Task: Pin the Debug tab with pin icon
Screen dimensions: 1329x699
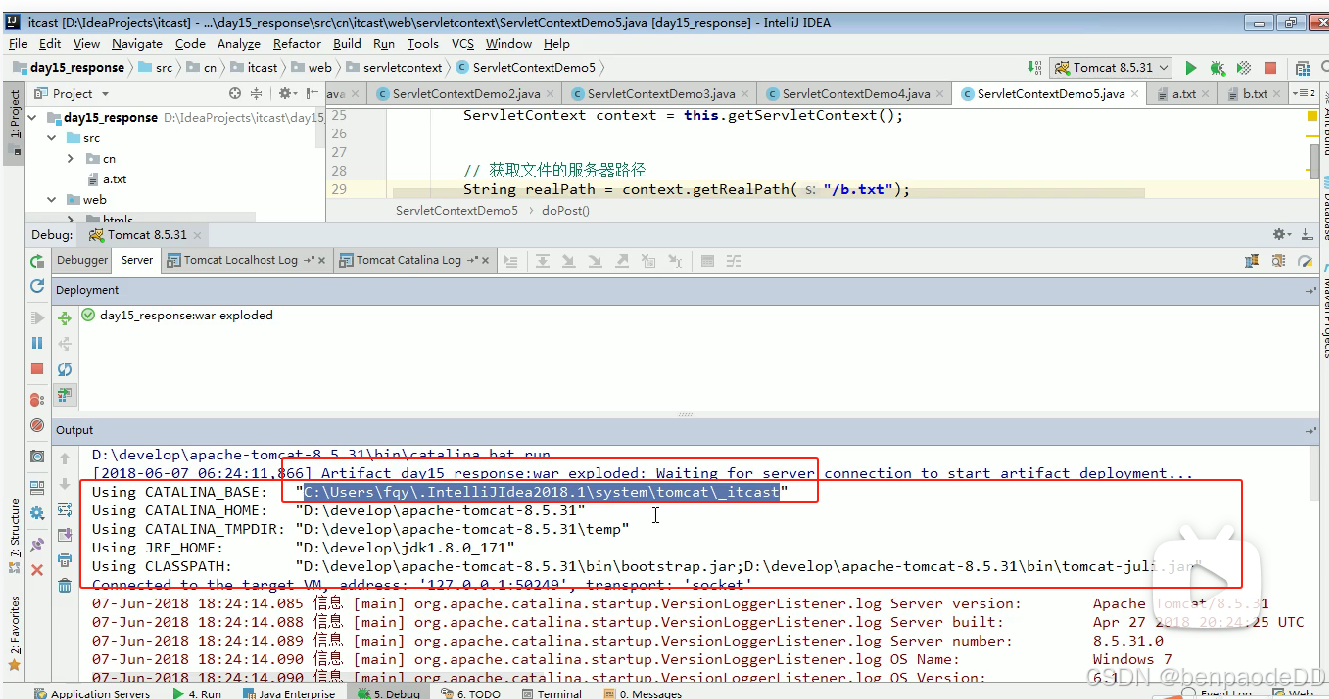Action: (x=37, y=545)
